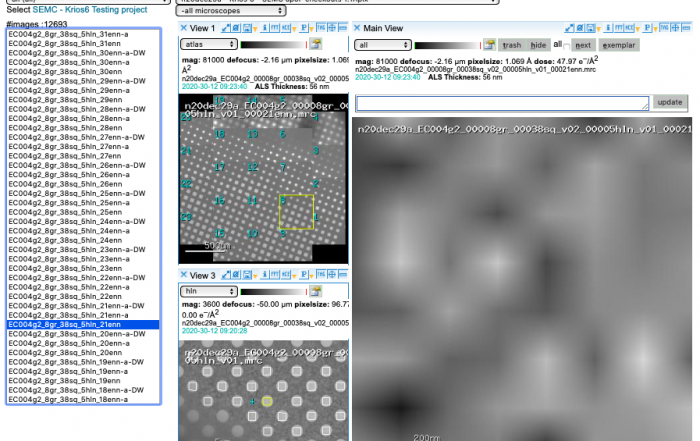The width and height of the screenshot is (700, 441).
Task: Click the View 1 info icon
Action: click(x=265, y=28)
